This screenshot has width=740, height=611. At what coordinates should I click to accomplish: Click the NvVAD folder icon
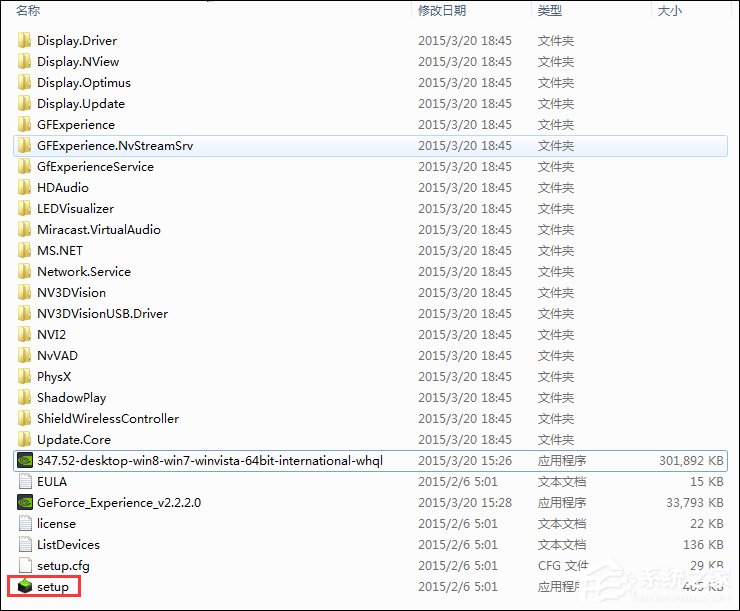(25, 355)
